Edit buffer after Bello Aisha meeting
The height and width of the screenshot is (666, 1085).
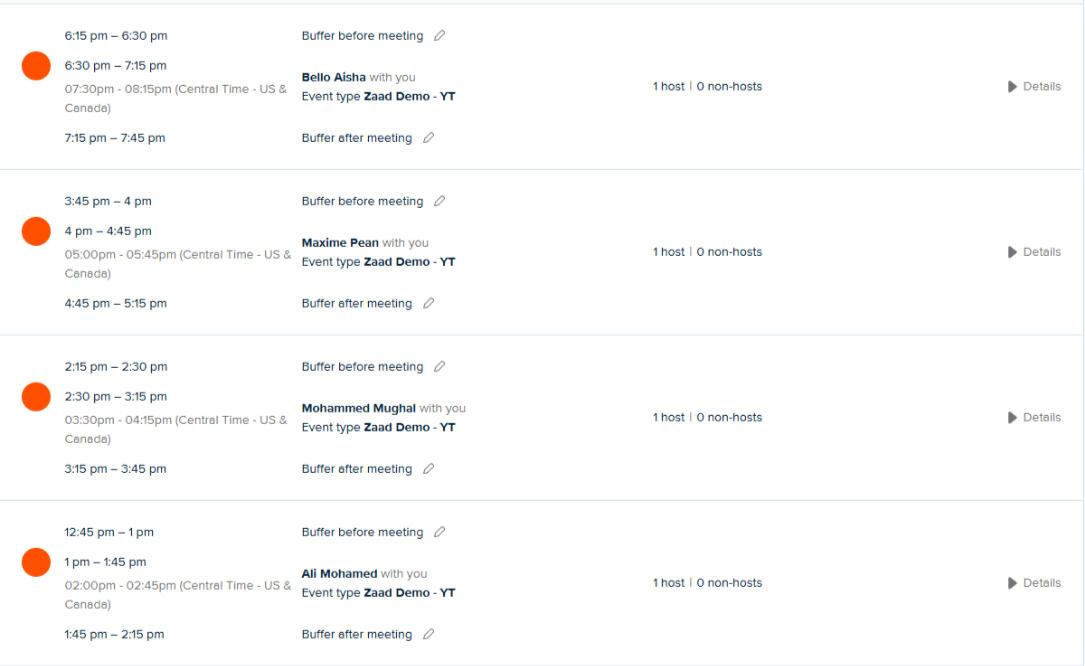pyautogui.click(x=428, y=138)
